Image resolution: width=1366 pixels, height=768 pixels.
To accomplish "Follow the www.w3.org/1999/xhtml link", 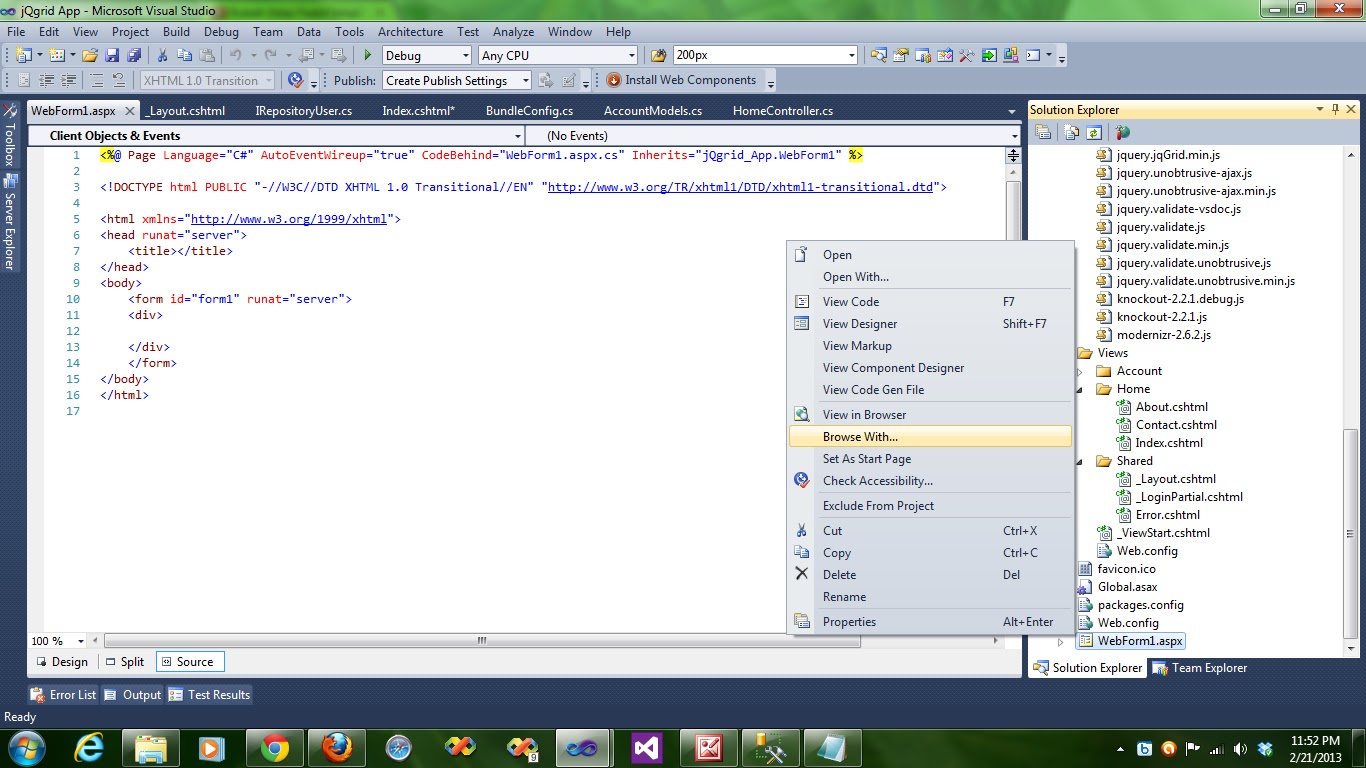I will [289, 219].
